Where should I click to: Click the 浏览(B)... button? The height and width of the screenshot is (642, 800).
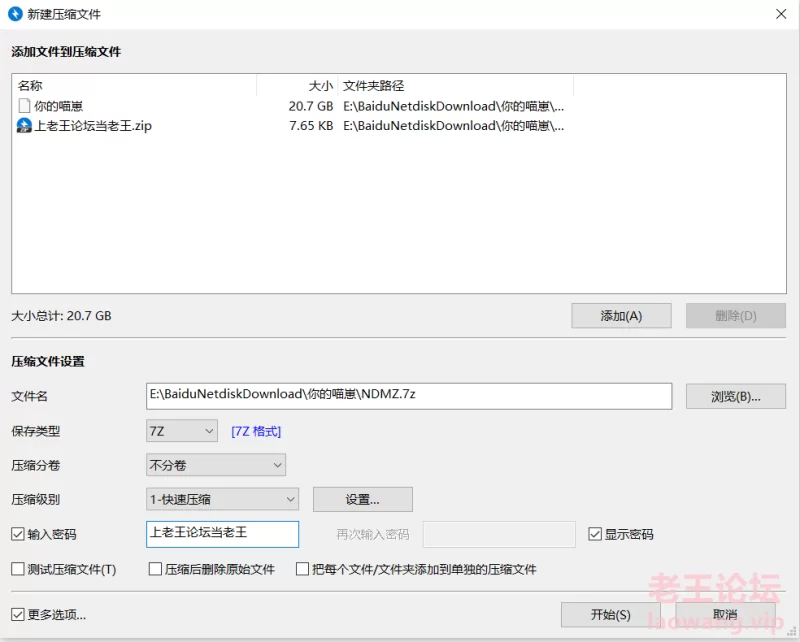(x=736, y=397)
